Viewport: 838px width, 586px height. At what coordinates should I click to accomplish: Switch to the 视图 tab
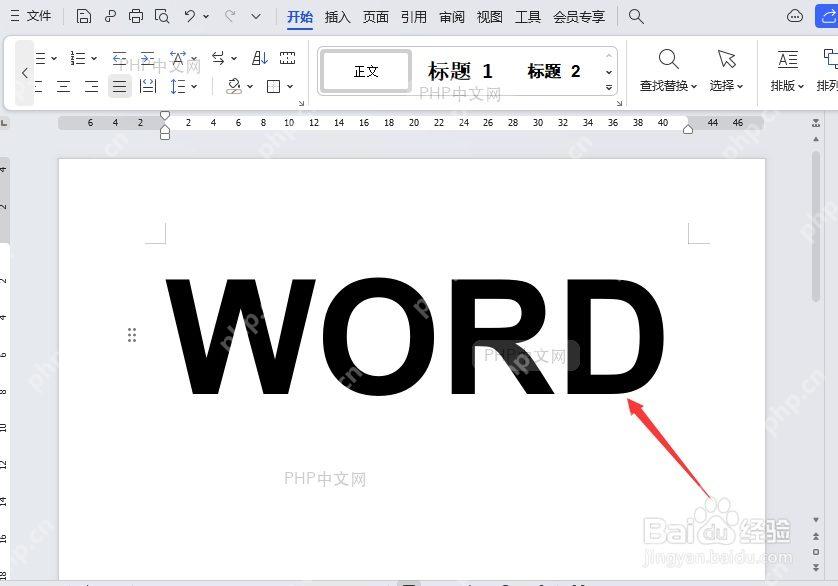[x=490, y=17]
